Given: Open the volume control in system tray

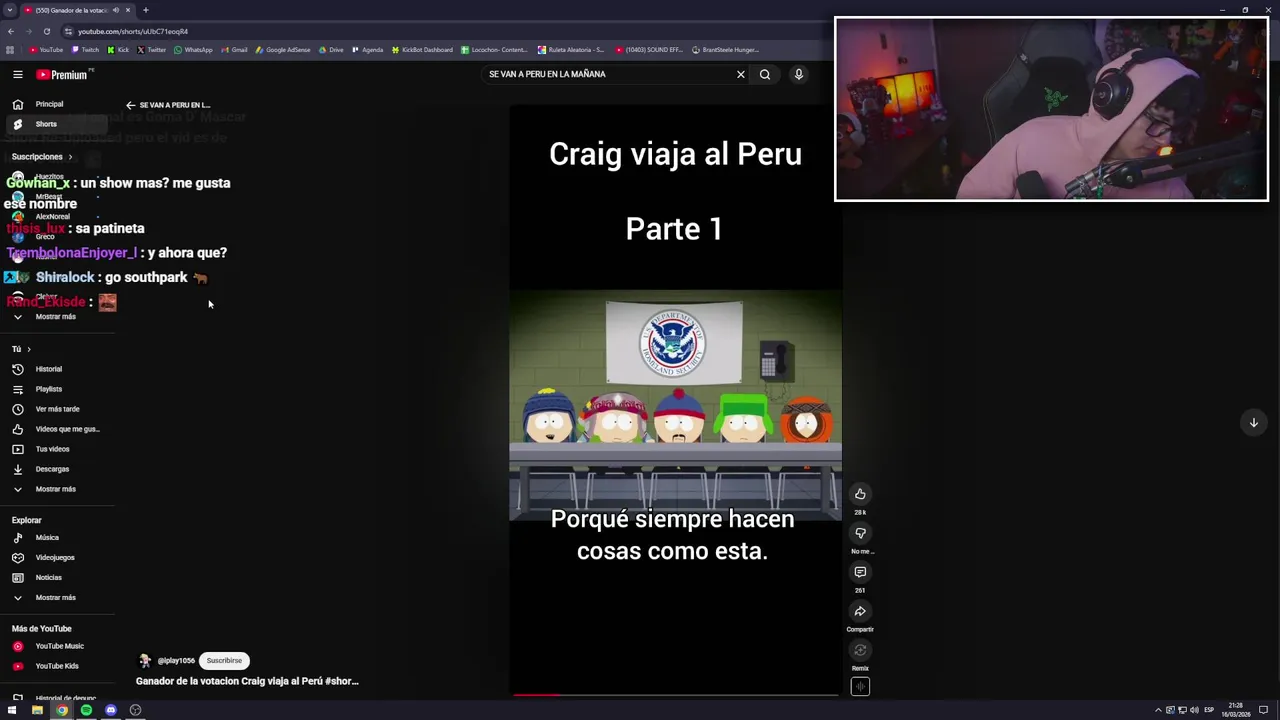Looking at the screenshot, I should pos(1195,710).
